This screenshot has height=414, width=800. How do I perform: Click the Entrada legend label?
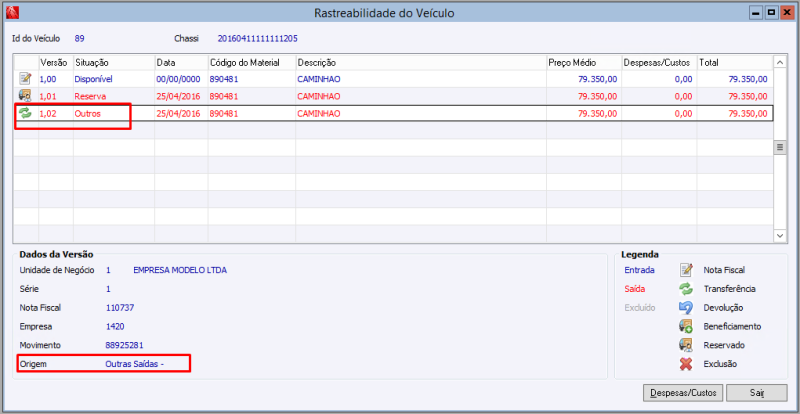pyautogui.click(x=639, y=270)
